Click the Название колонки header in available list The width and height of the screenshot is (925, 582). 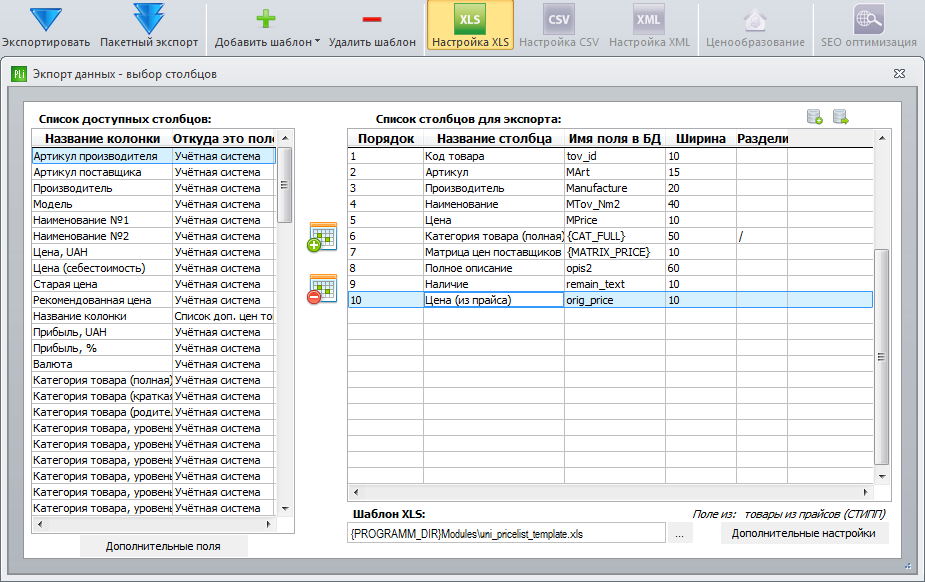(103, 139)
